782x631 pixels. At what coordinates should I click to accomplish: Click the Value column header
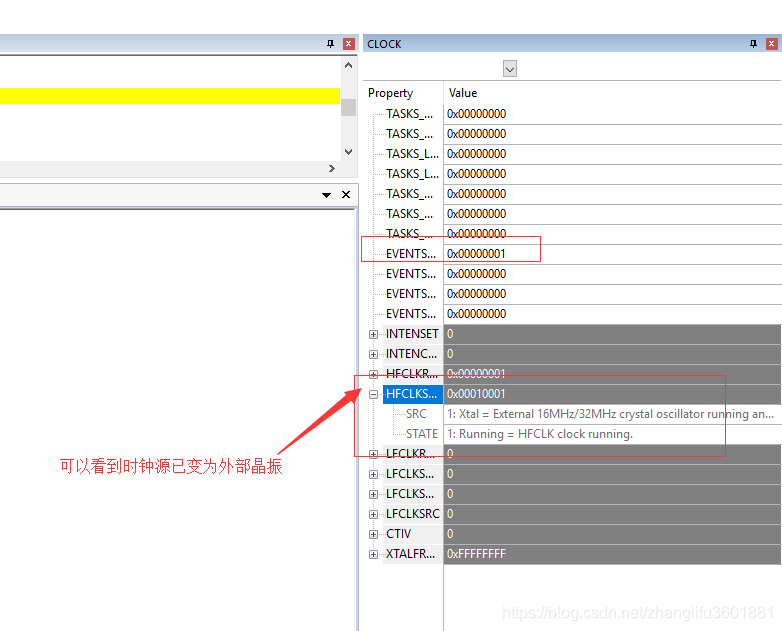click(463, 93)
